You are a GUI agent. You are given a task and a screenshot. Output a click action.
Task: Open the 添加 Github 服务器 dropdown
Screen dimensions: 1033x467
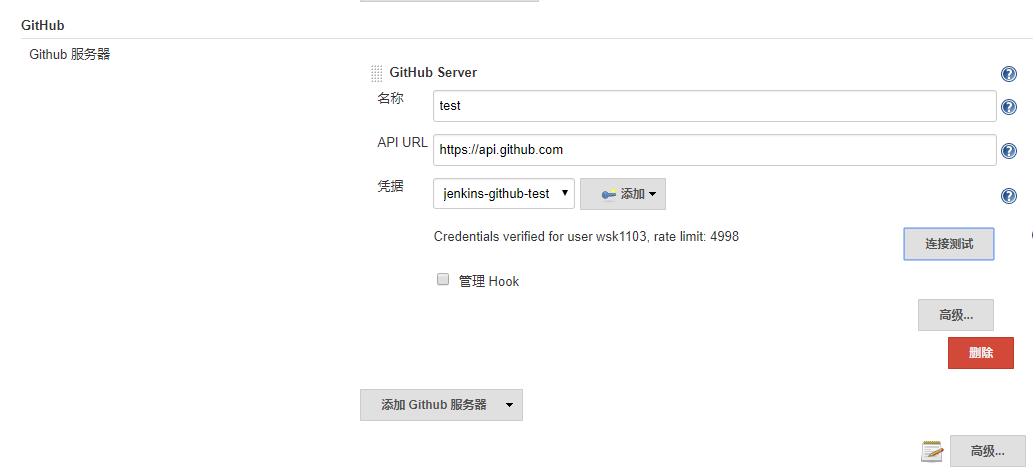coord(441,404)
